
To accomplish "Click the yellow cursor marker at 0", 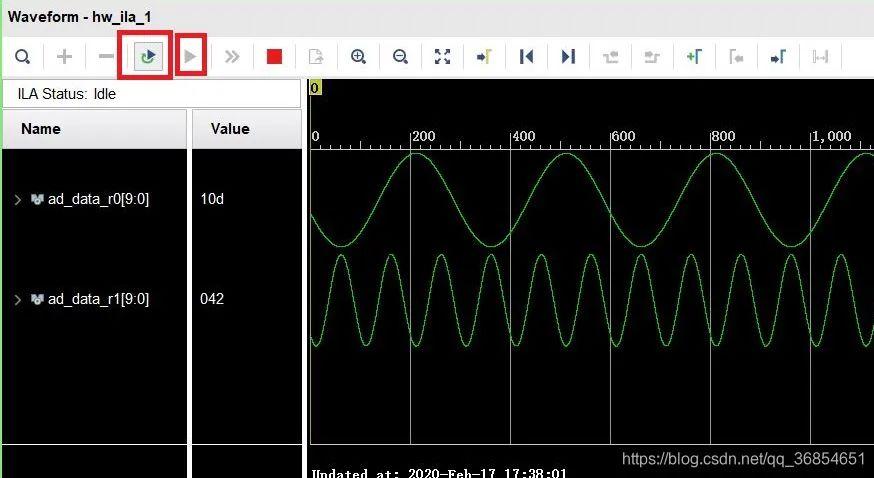I will pyautogui.click(x=315, y=88).
